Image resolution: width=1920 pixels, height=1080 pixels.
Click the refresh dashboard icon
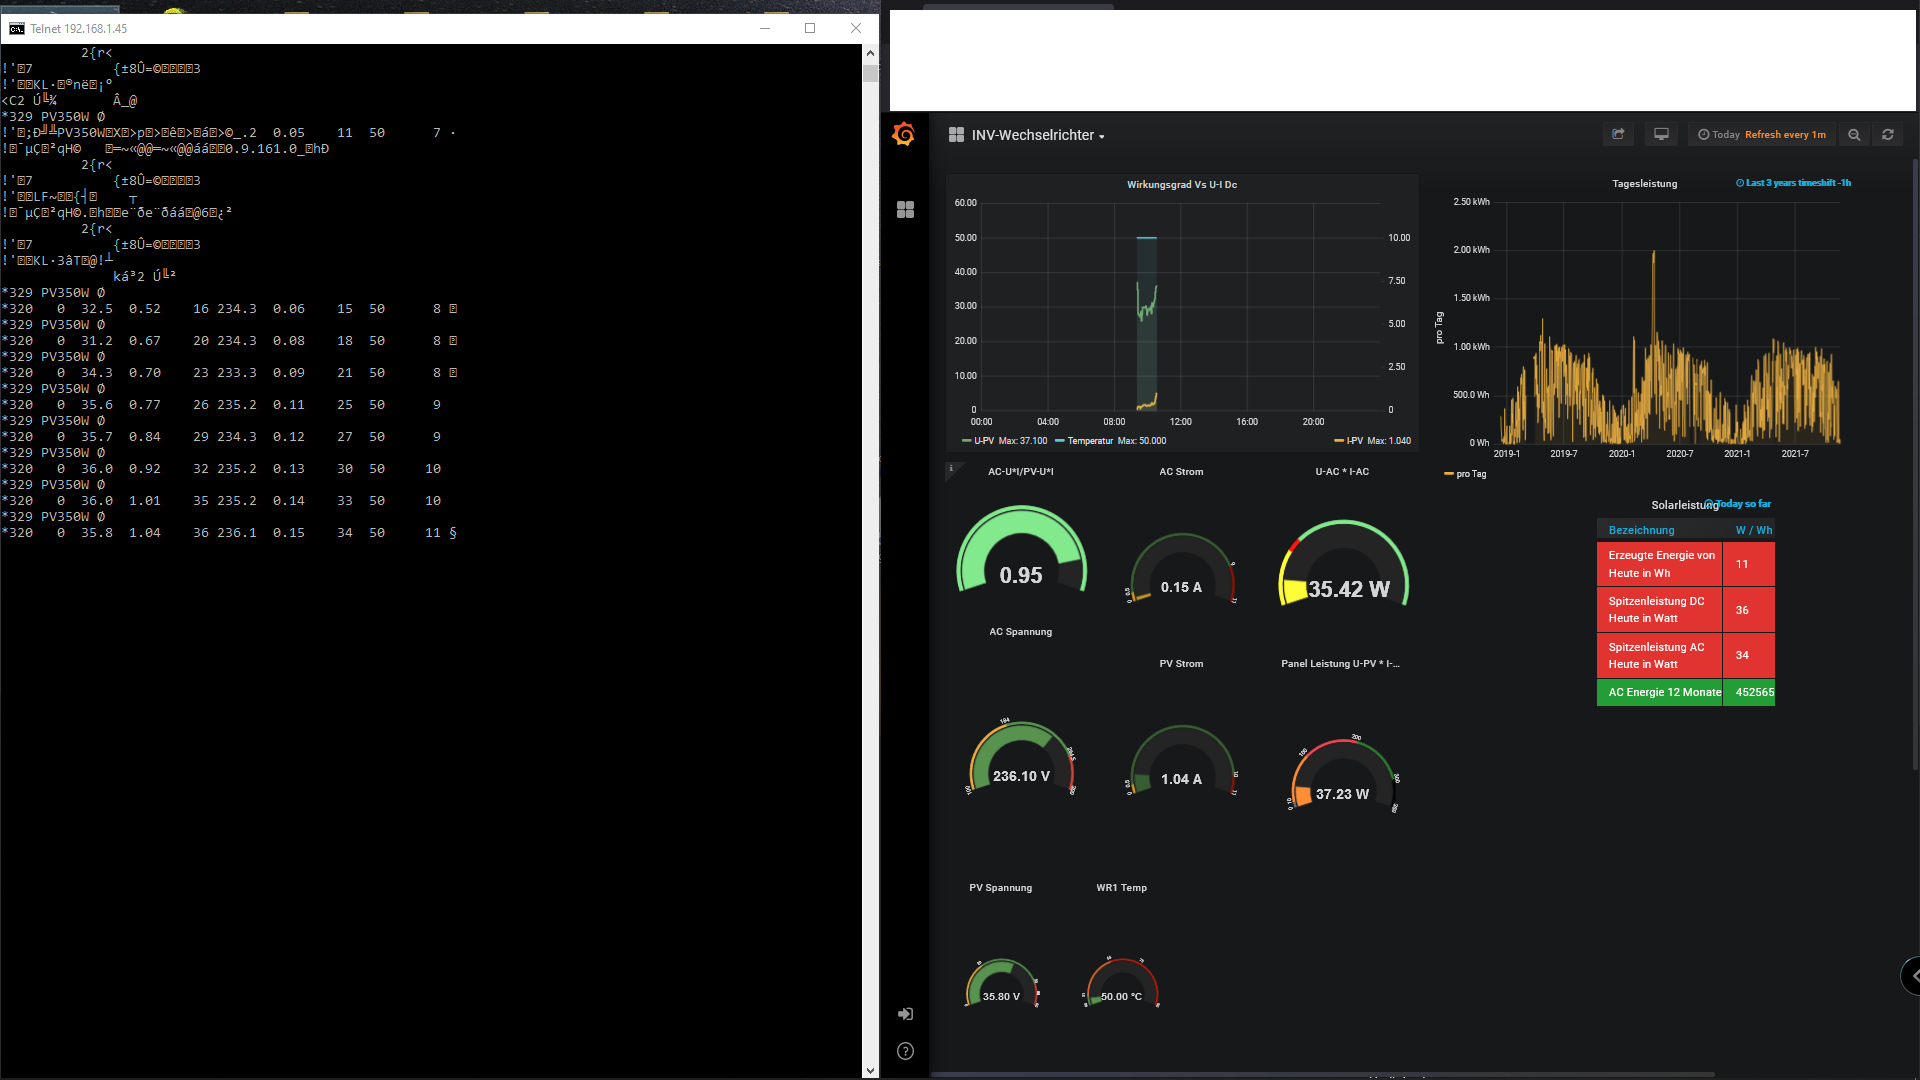(1888, 134)
